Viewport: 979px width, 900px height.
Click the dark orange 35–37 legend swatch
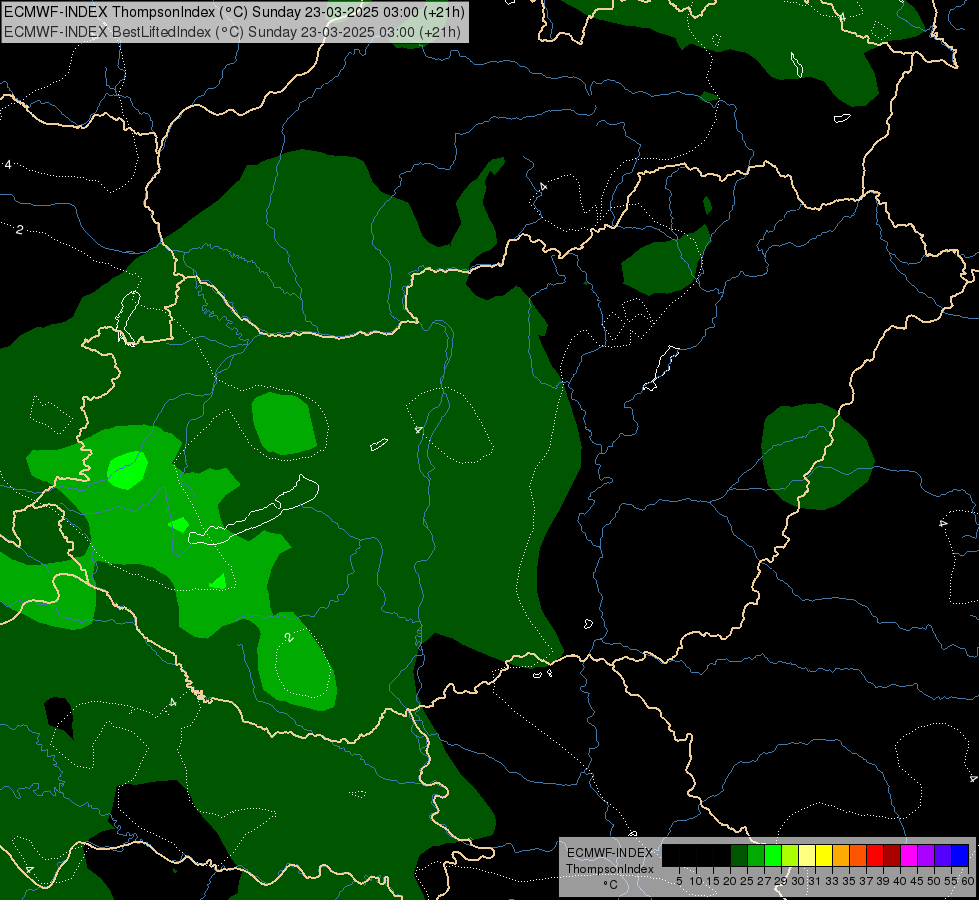pos(858,855)
